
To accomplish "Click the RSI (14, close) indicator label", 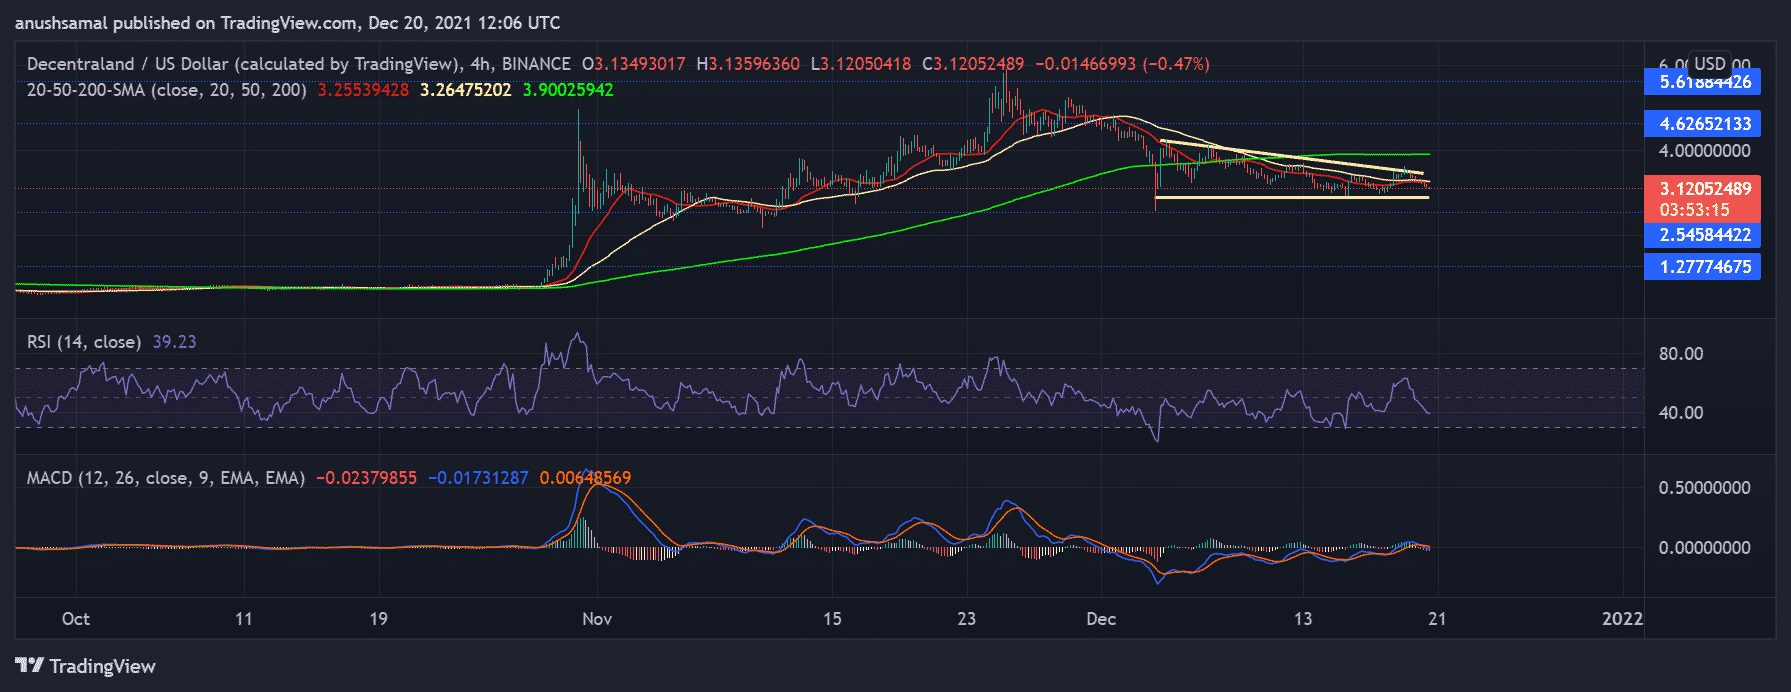I will click(x=84, y=342).
